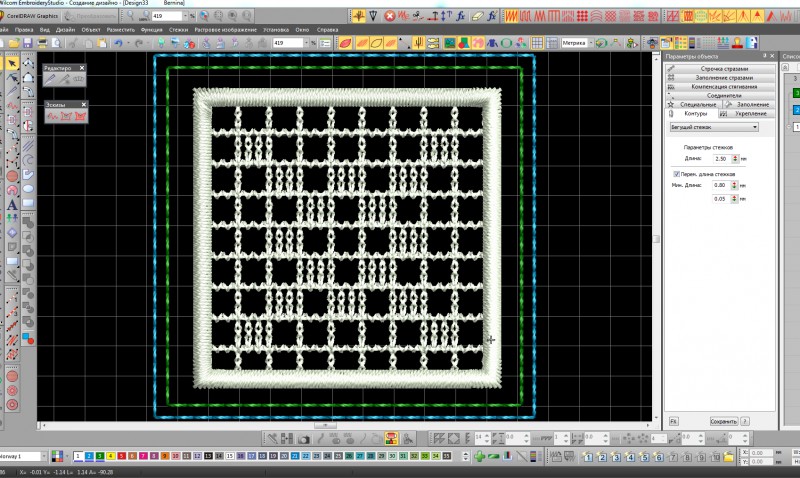Image resolution: width=800 pixels, height=478 pixels.
Task: Click the question mark help button
Action: click(745, 421)
